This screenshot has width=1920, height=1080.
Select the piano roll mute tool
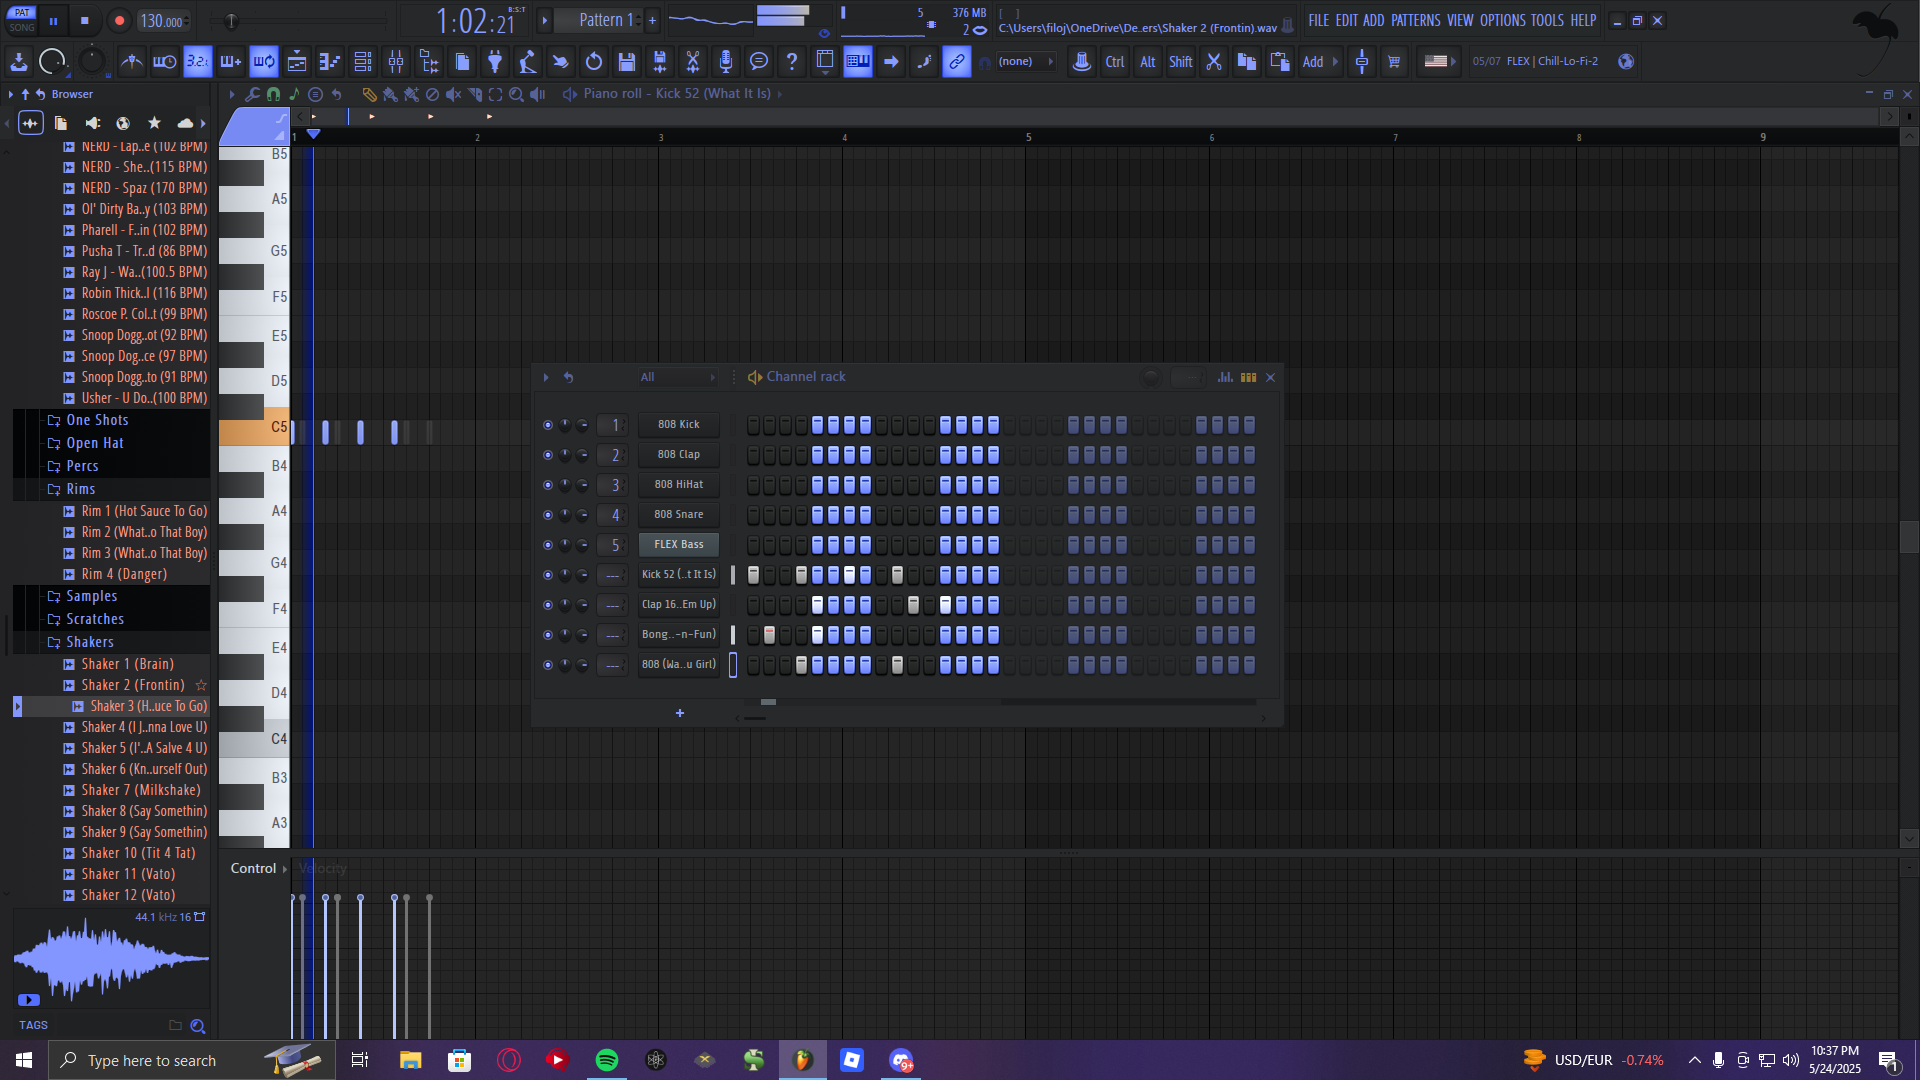point(453,94)
